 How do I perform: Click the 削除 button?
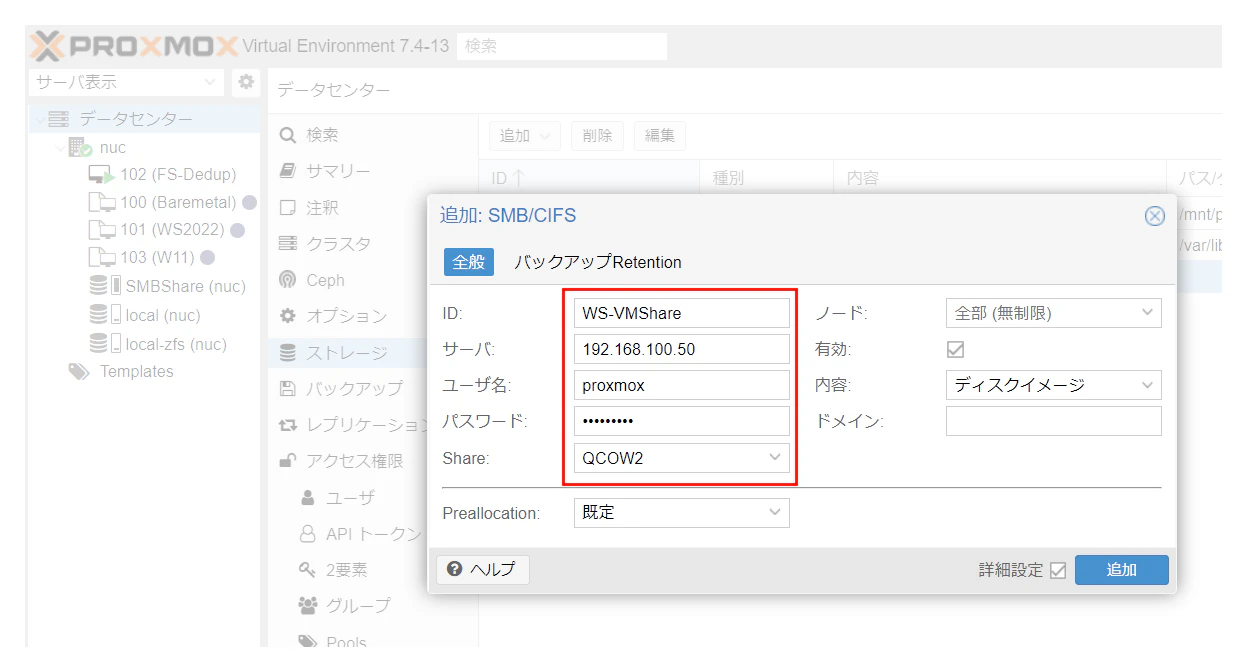tap(597, 136)
